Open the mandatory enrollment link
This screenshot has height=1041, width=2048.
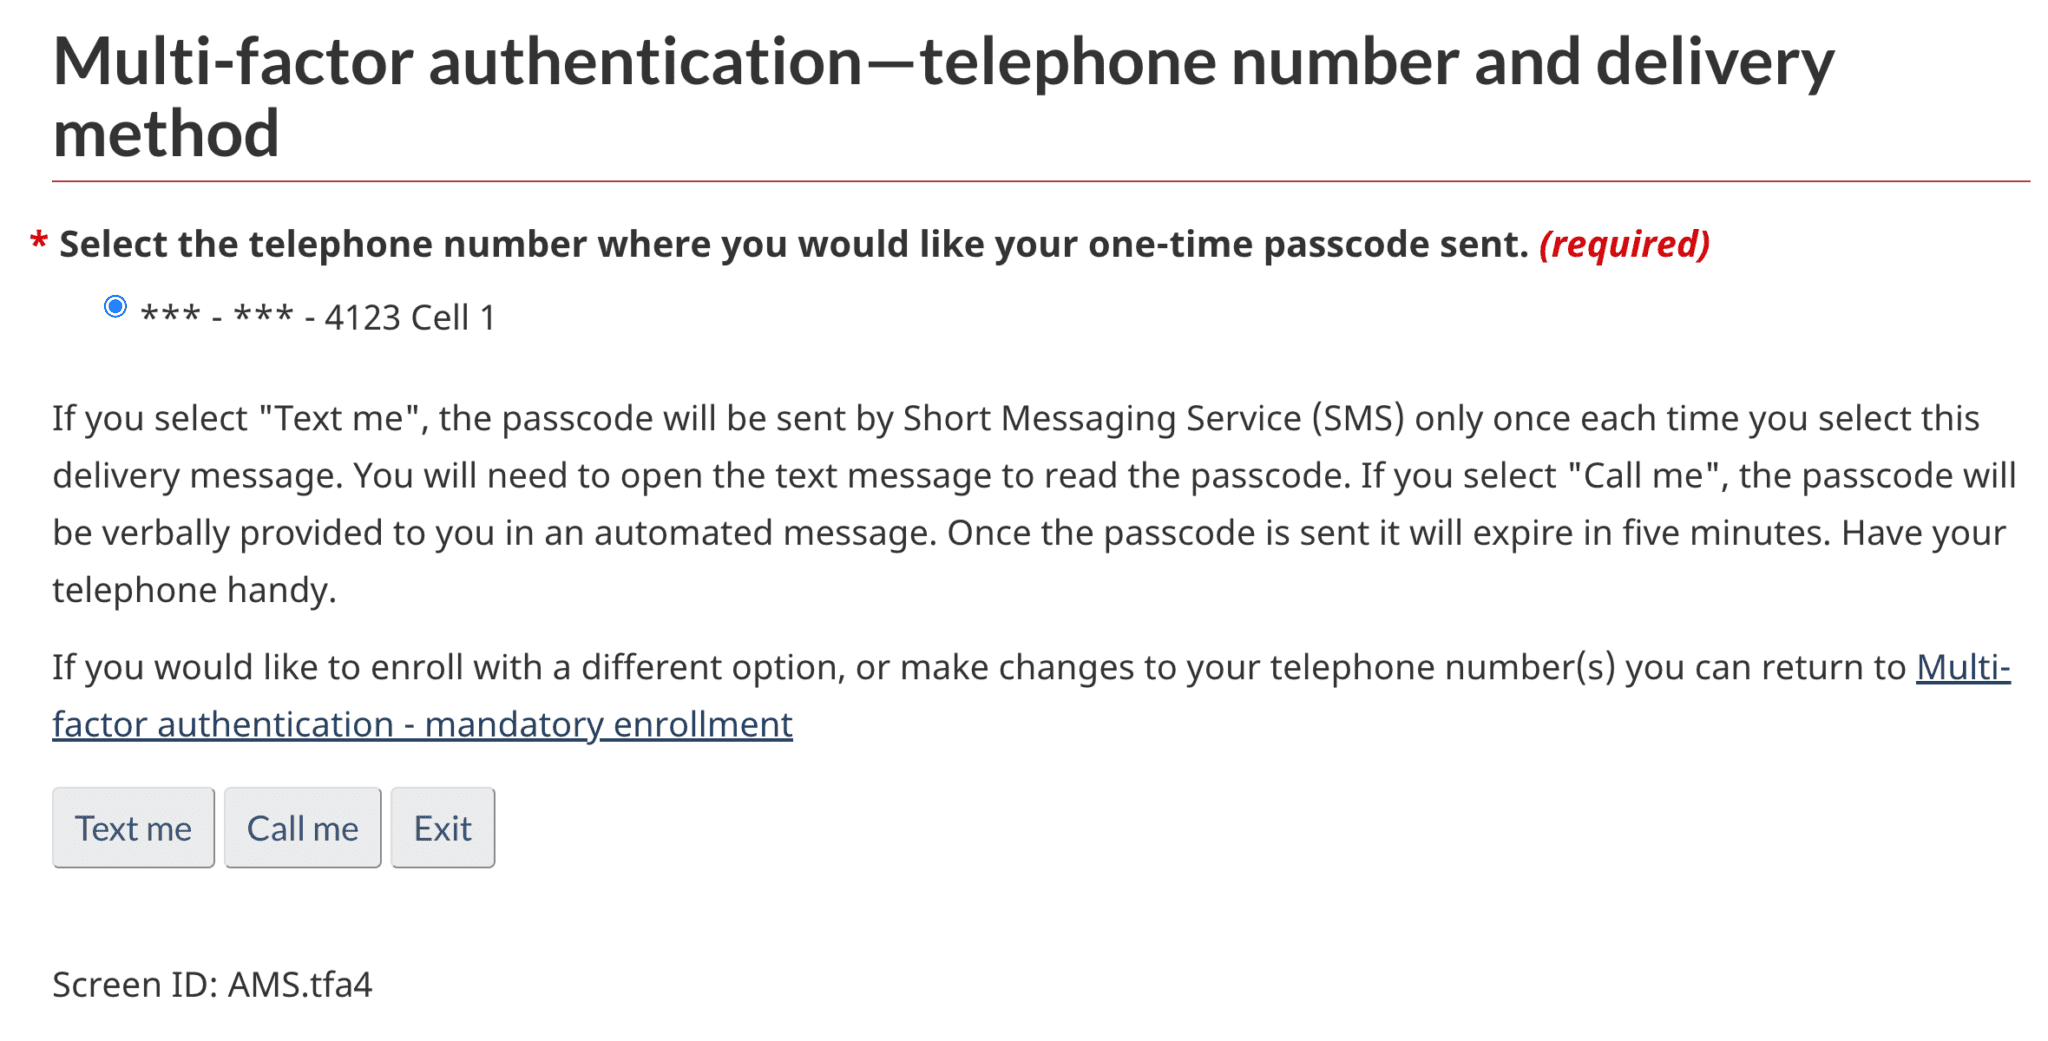point(422,725)
